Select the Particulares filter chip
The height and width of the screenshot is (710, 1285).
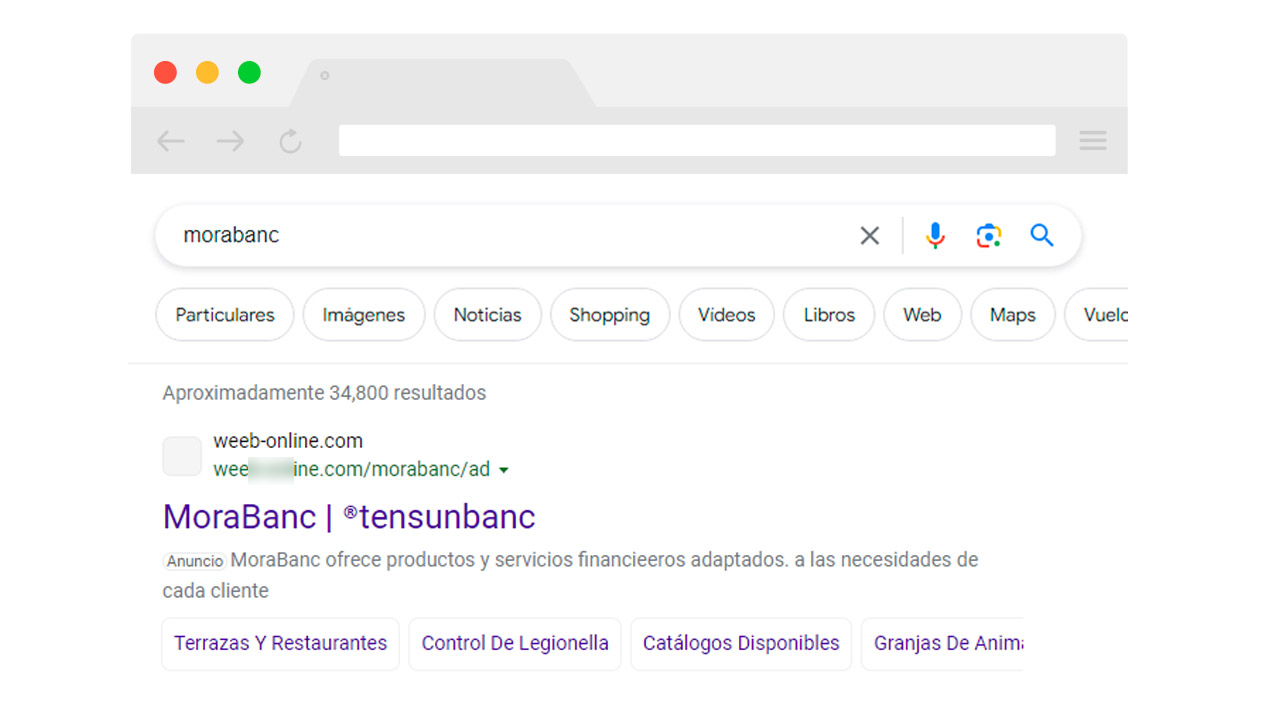tap(225, 315)
